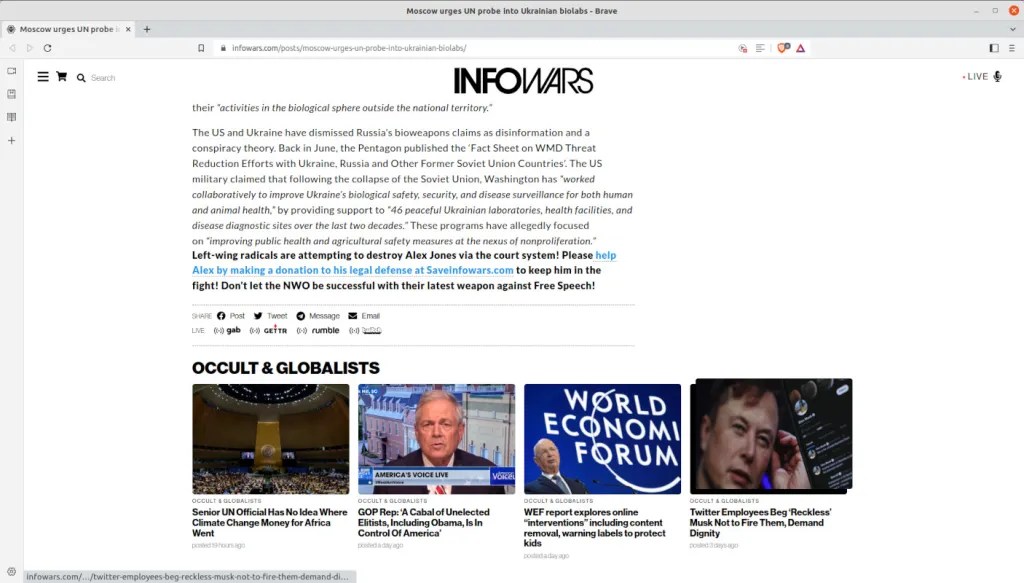Share article via Facebook Post
The width and height of the screenshot is (1024, 583).
coord(230,316)
